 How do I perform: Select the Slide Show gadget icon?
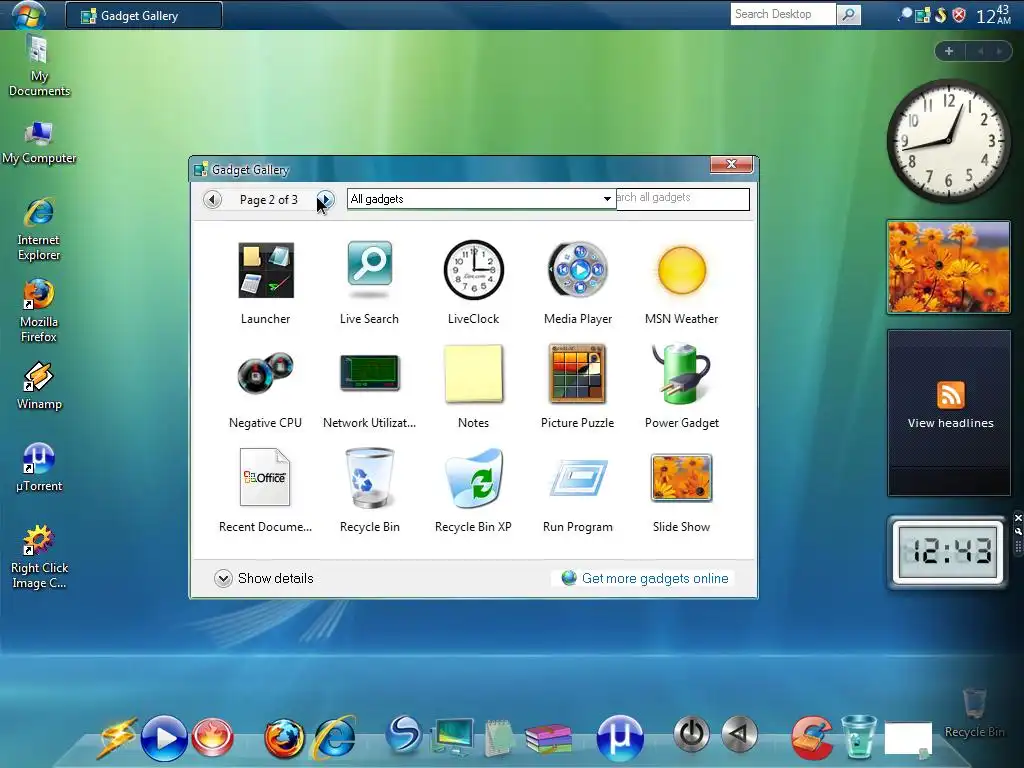click(x=682, y=477)
